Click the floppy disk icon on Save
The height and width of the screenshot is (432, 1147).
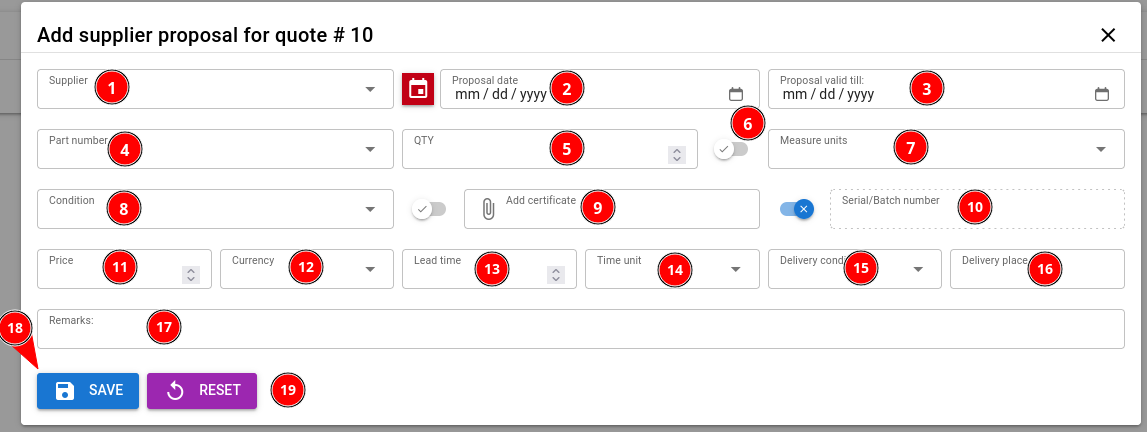point(65,390)
